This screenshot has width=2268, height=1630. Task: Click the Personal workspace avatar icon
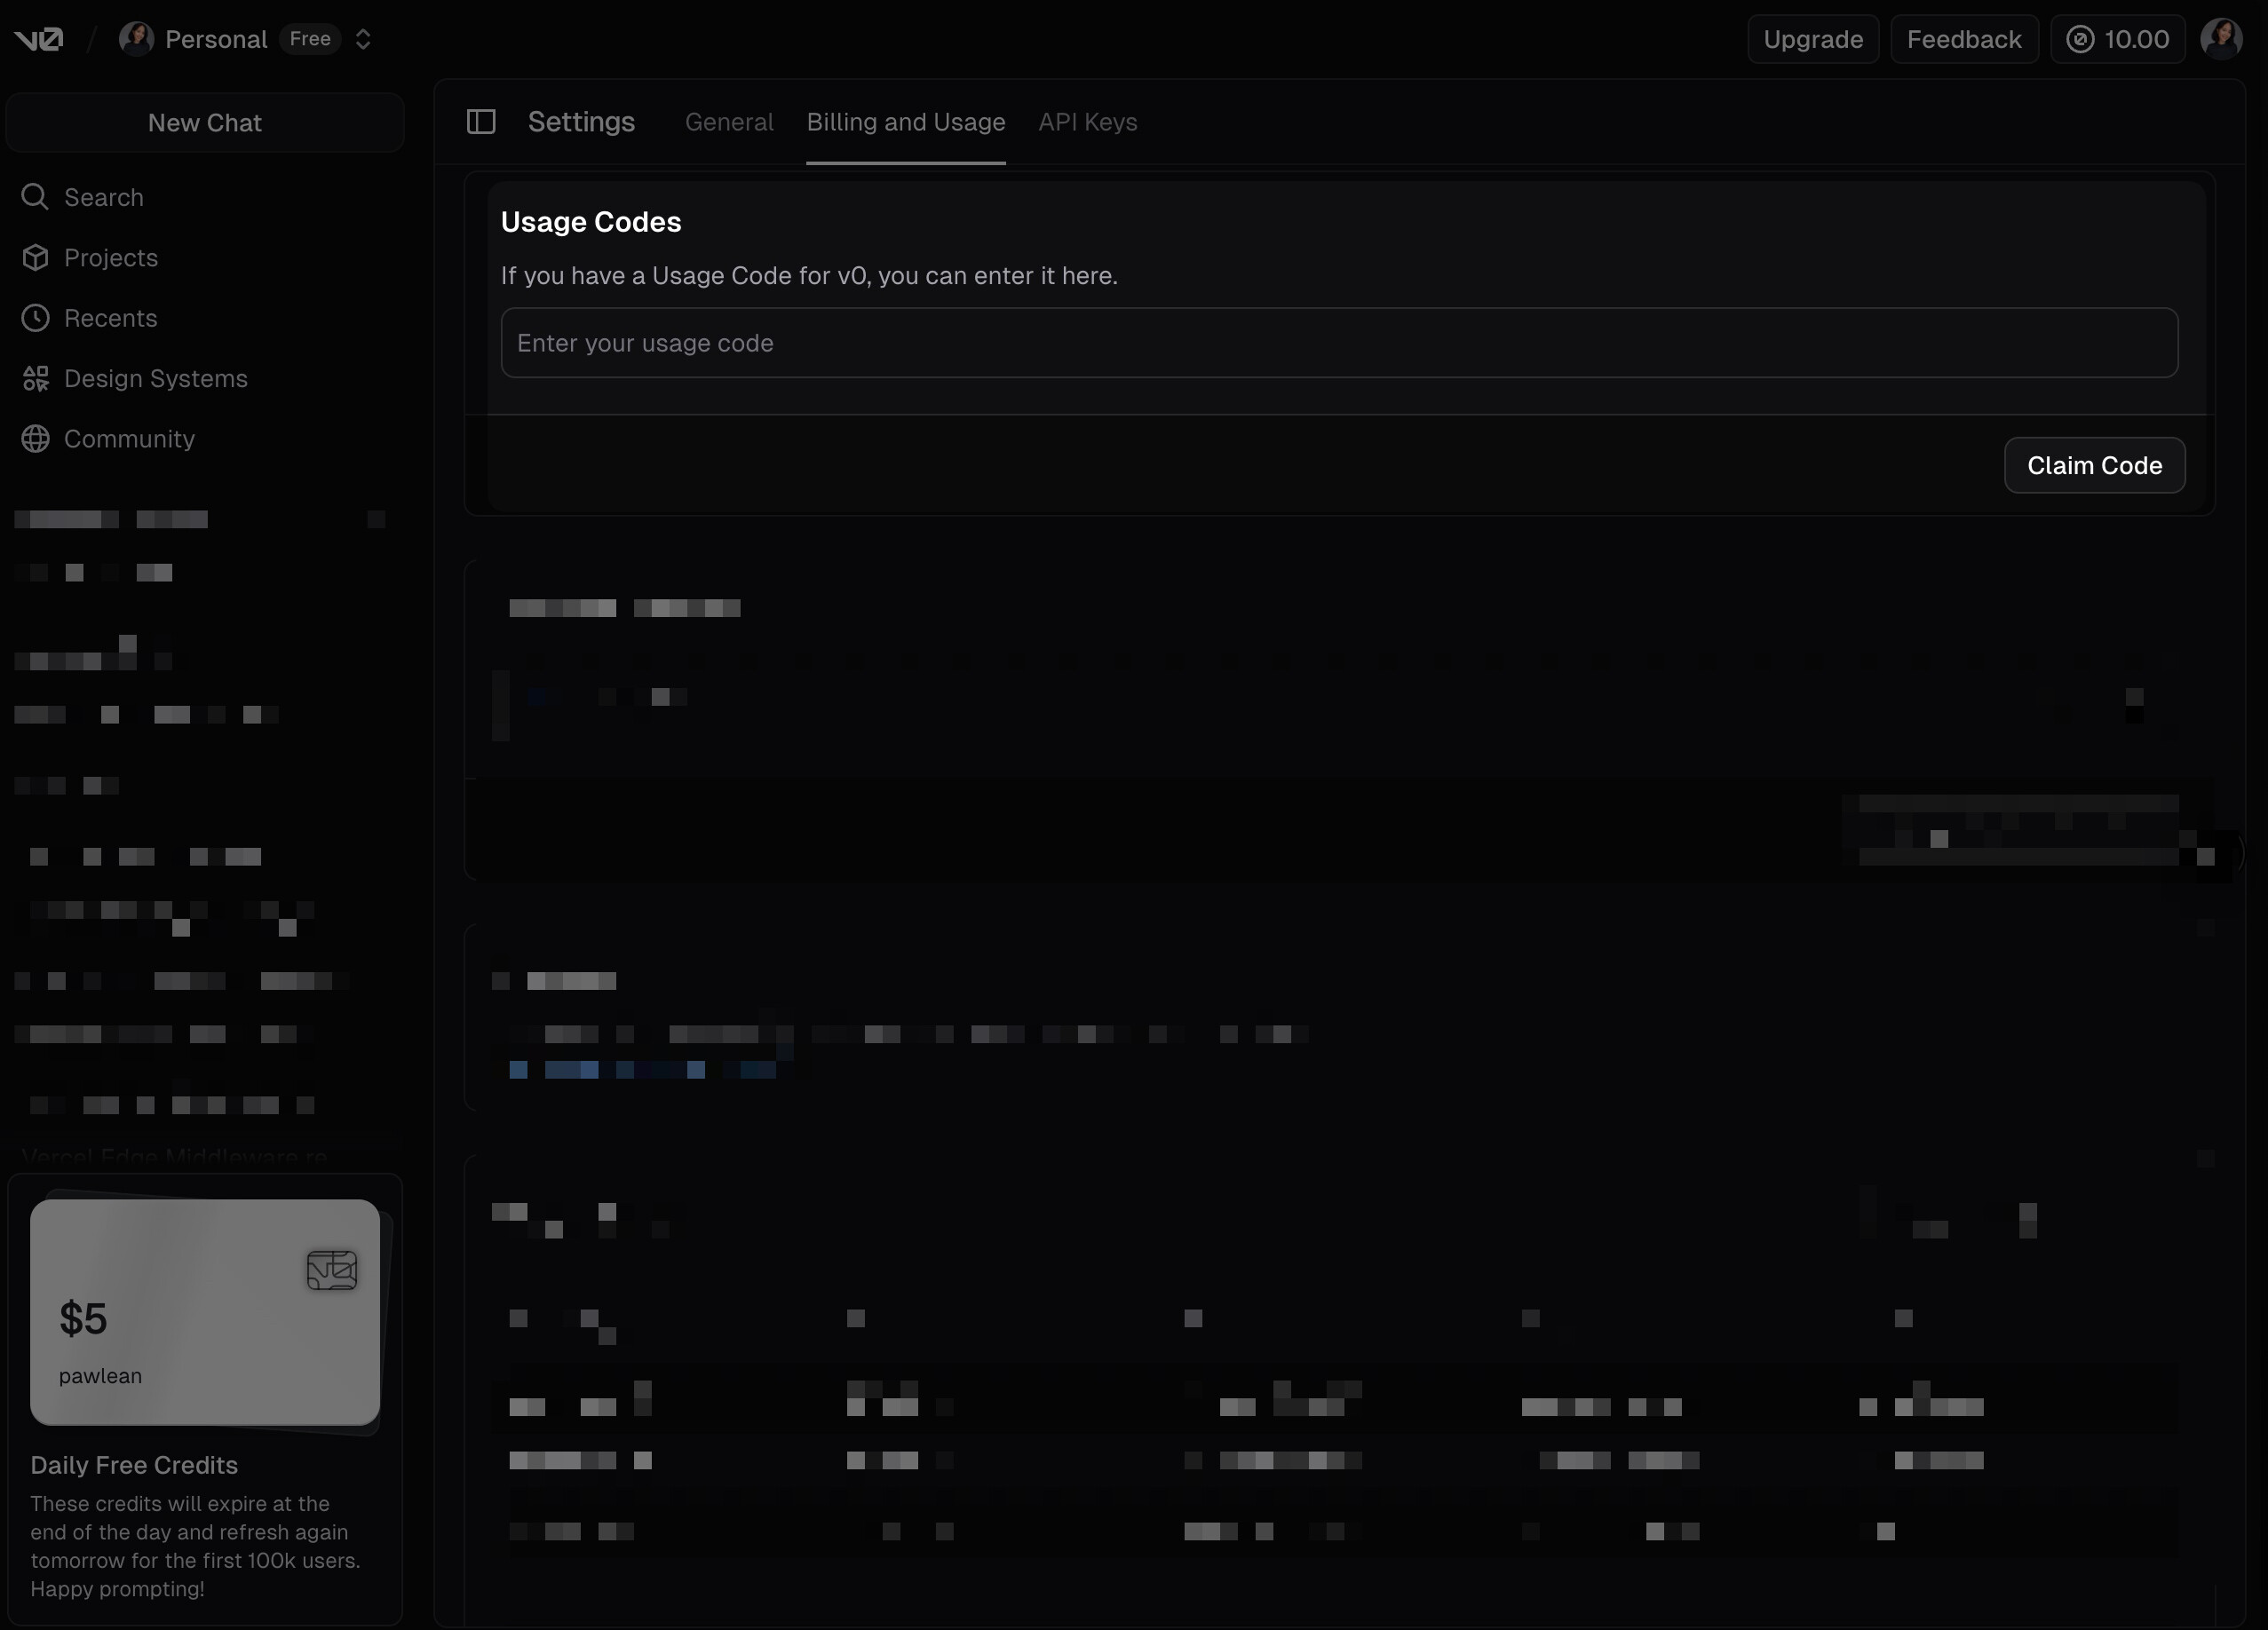(x=136, y=39)
